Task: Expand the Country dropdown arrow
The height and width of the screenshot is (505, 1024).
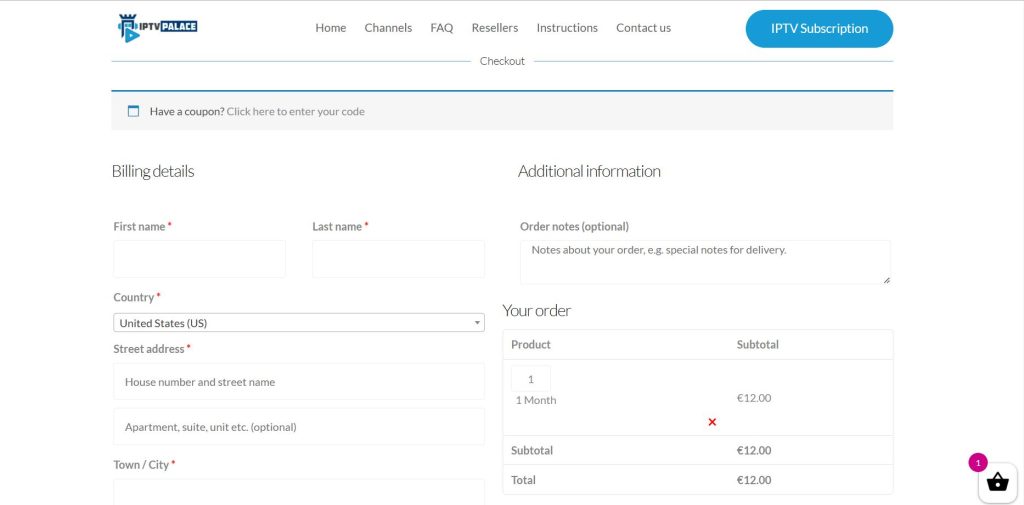Action: coord(477,323)
